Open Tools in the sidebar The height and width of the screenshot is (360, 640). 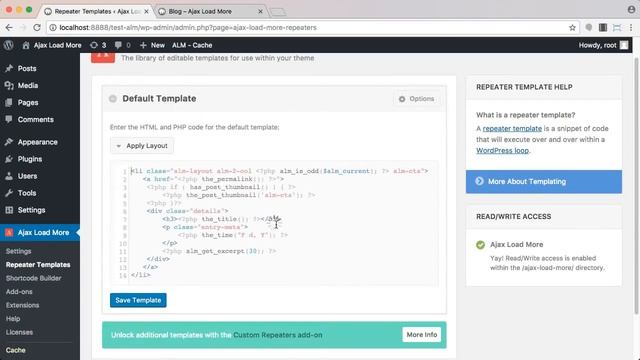(x=27, y=193)
